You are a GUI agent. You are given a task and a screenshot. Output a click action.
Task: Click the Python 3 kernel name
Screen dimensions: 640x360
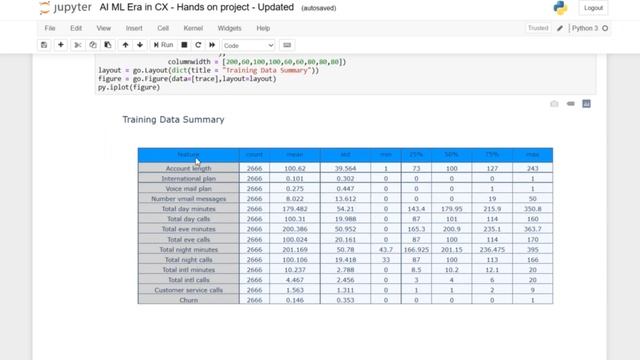coord(585,28)
